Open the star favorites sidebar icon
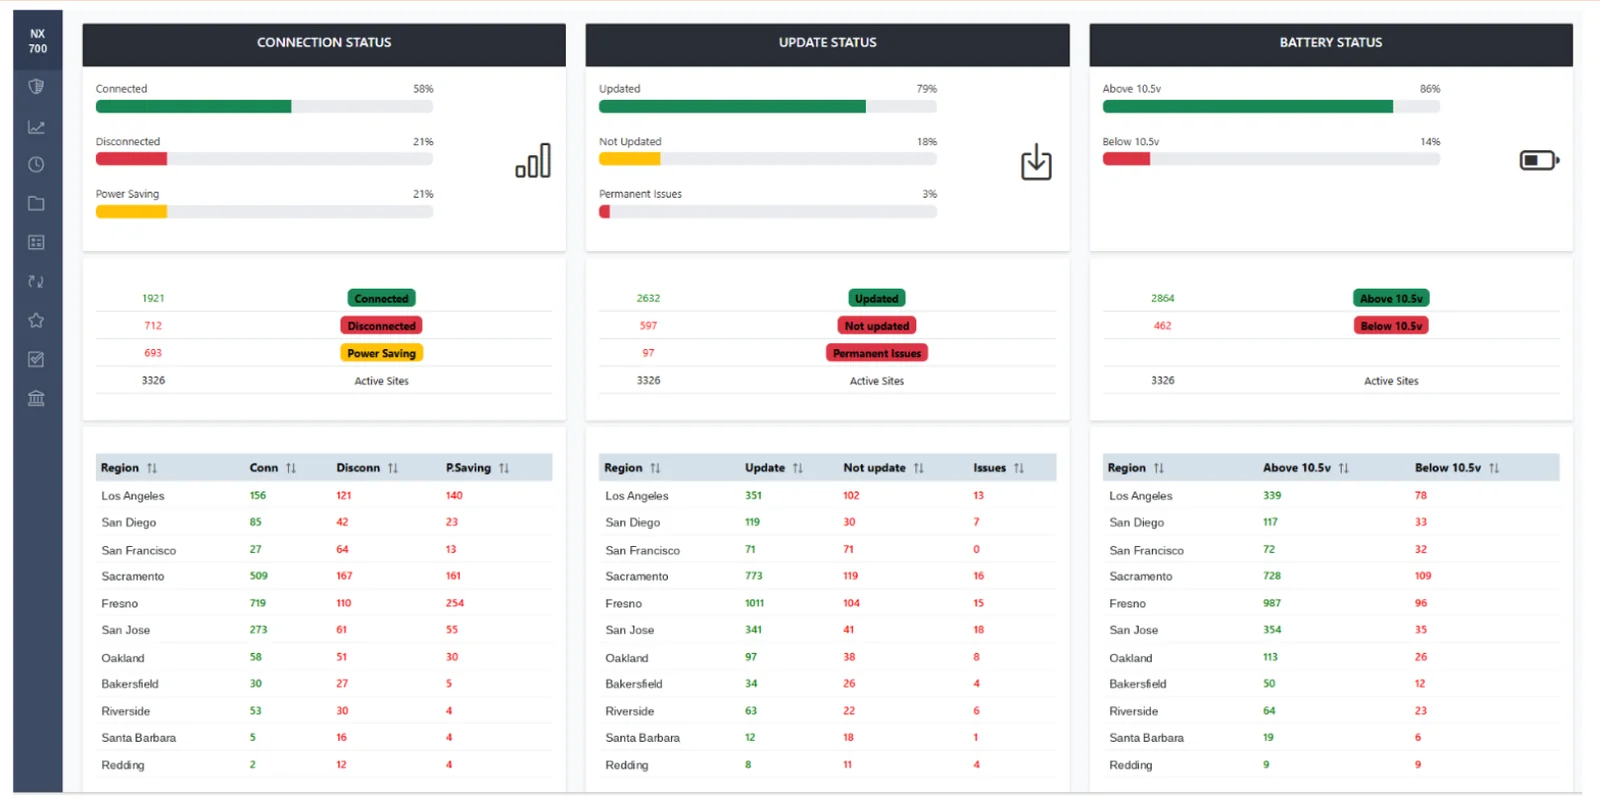1600x806 pixels. point(36,321)
